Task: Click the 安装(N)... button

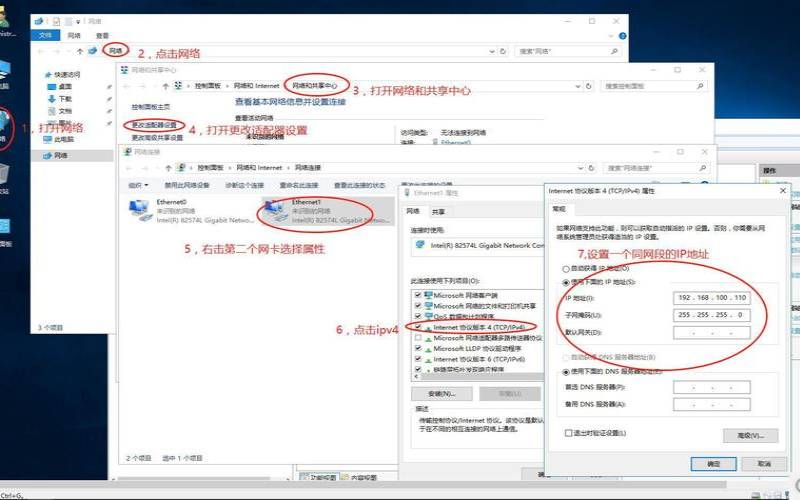Action: click(442, 393)
